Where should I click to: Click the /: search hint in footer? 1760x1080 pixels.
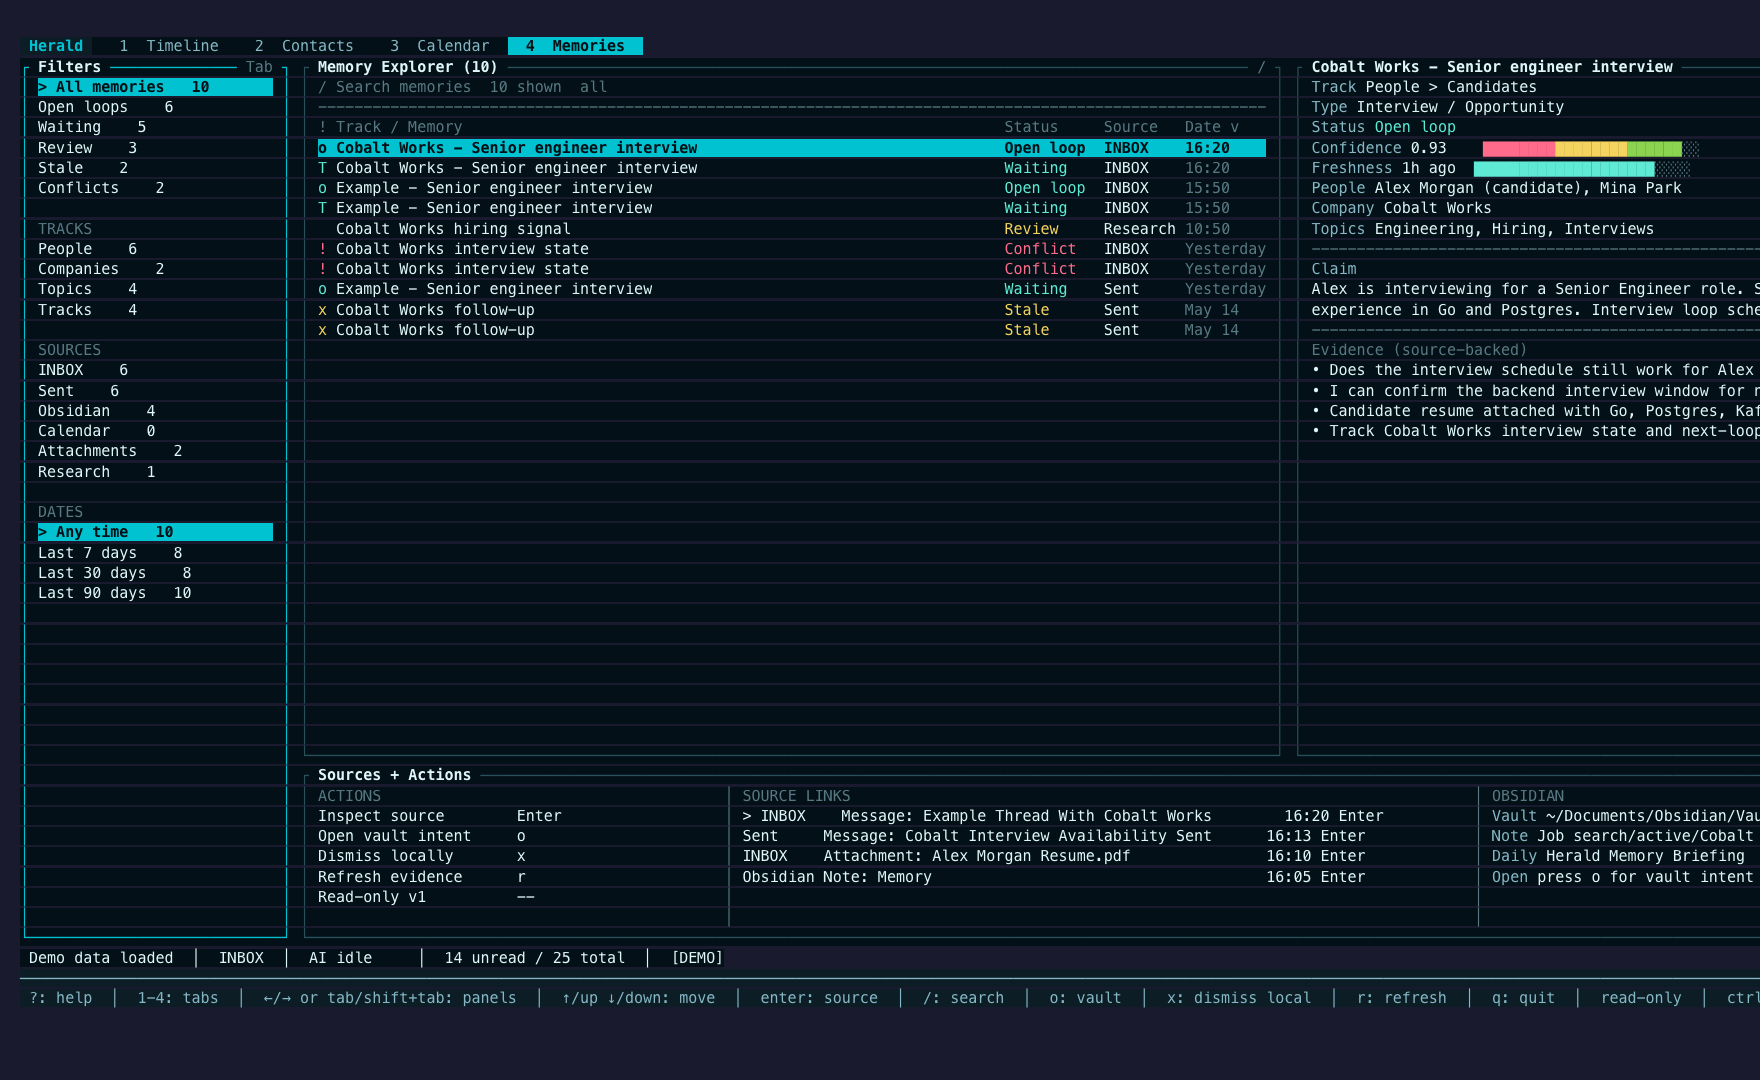(x=963, y=998)
